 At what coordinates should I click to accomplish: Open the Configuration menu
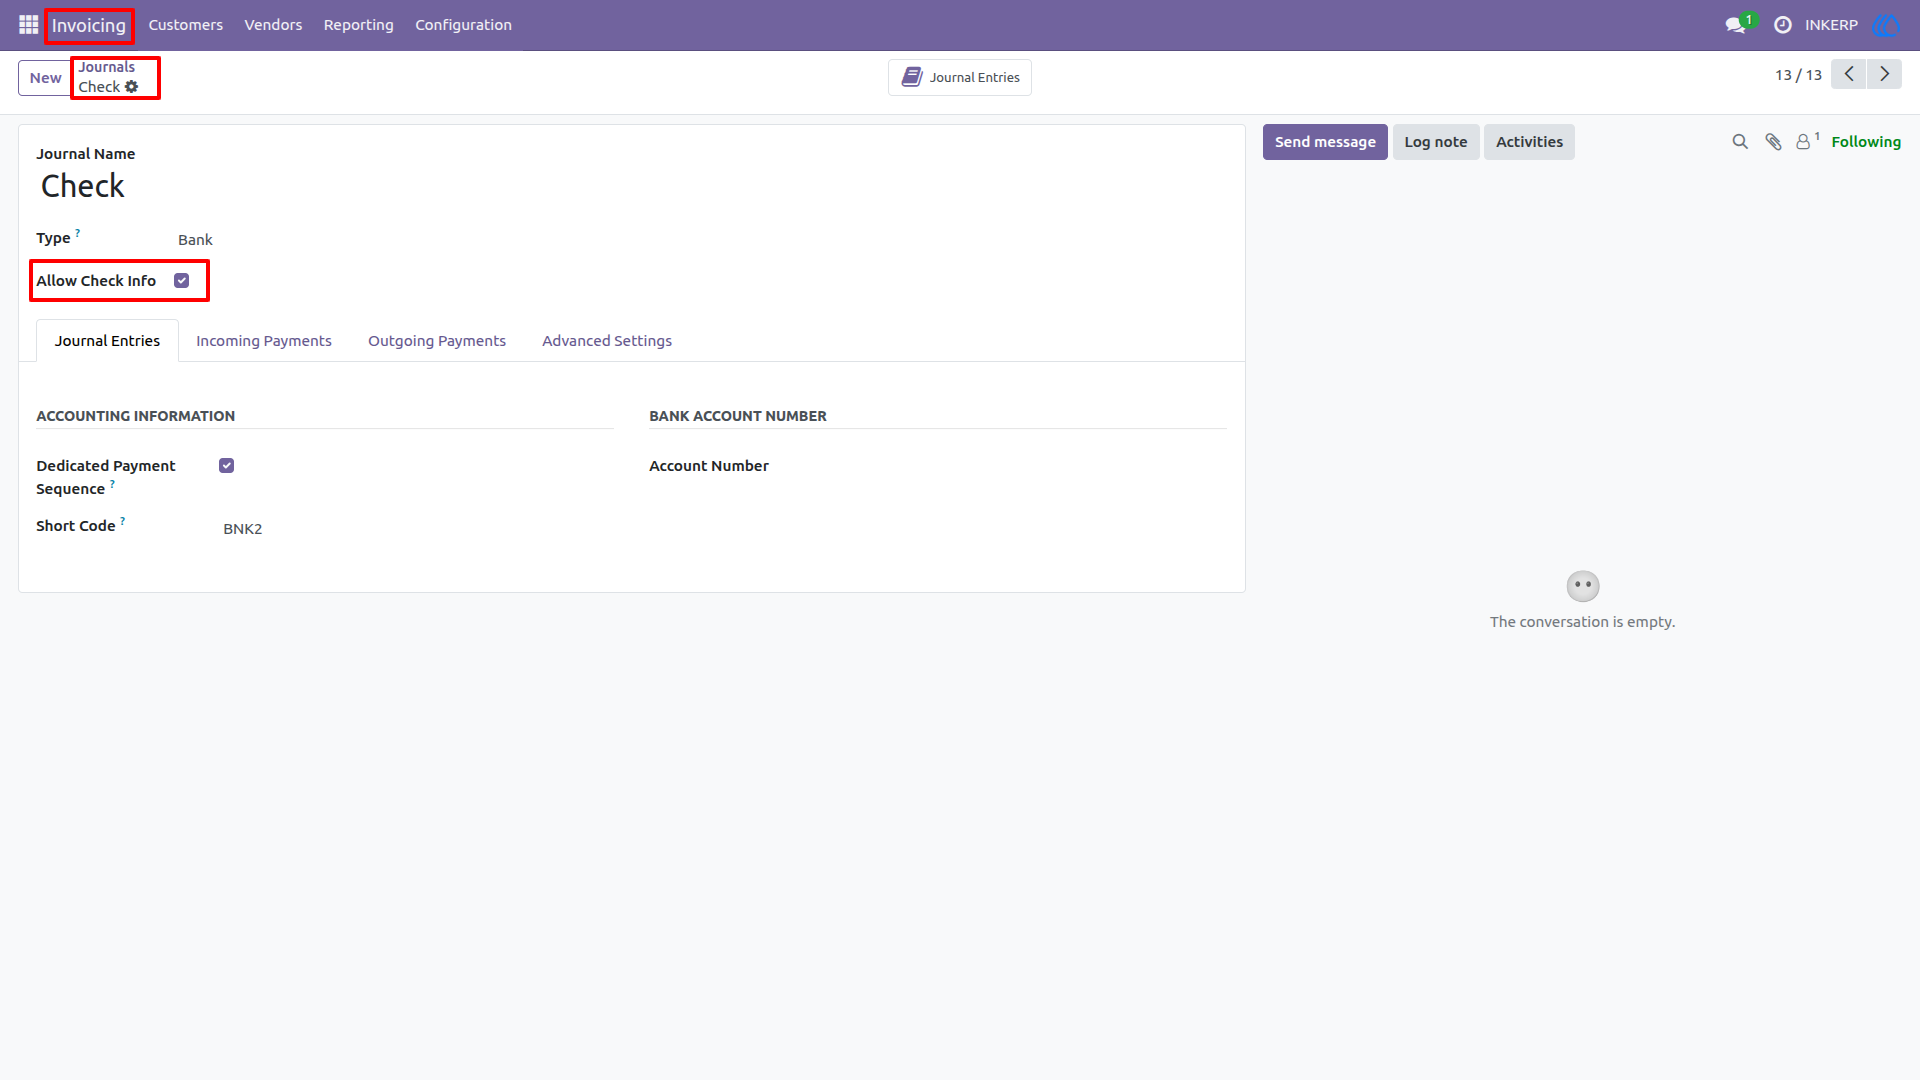tap(464, 25)
